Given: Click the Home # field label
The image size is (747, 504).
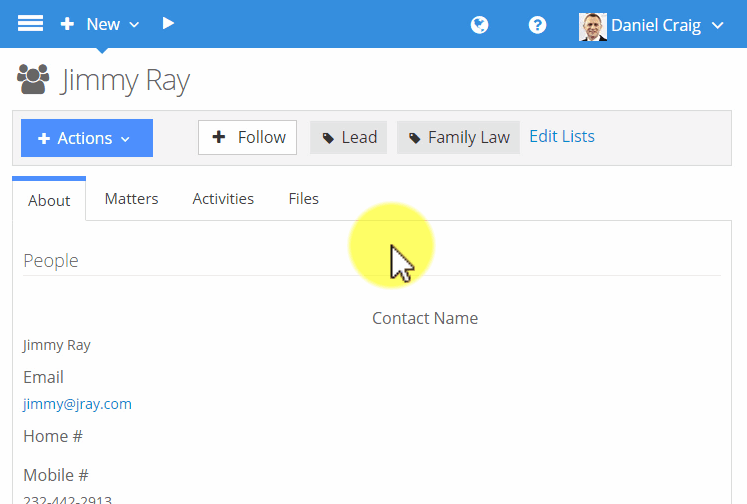Looking at the screenshot, I should (53, 436).
